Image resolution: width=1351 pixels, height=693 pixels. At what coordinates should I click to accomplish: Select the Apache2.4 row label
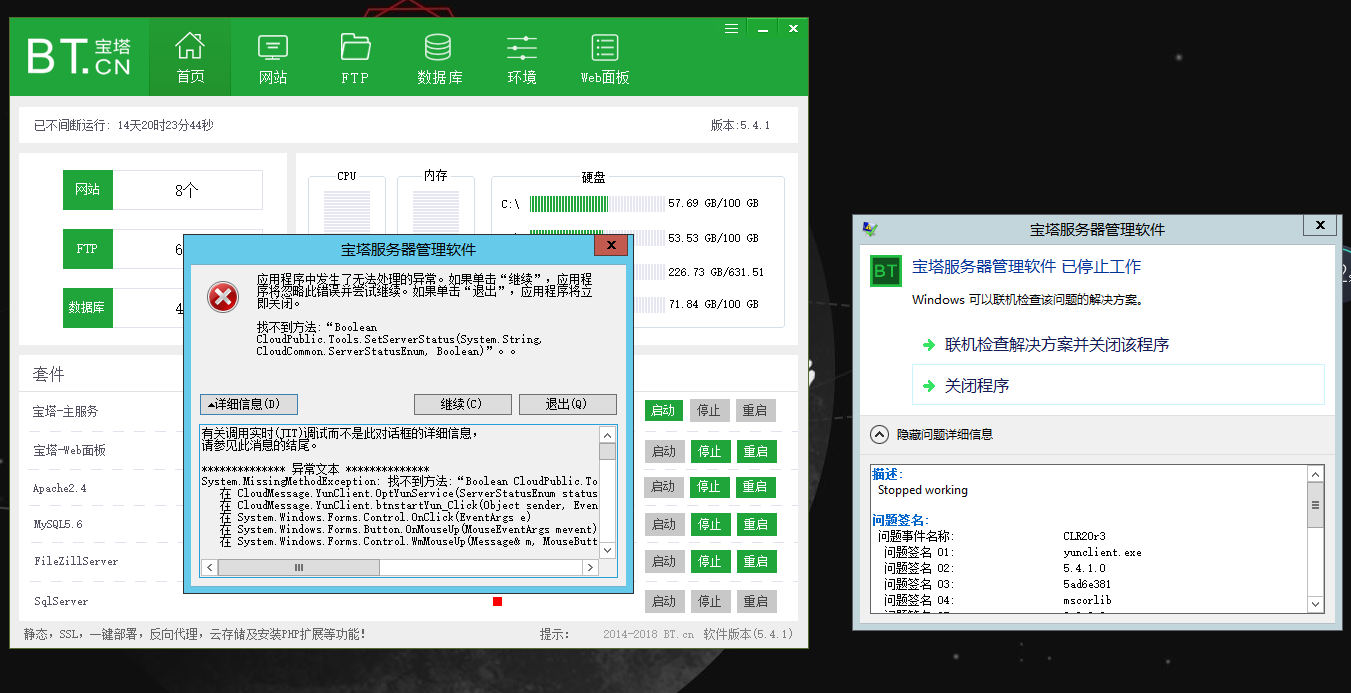[60, 488]
